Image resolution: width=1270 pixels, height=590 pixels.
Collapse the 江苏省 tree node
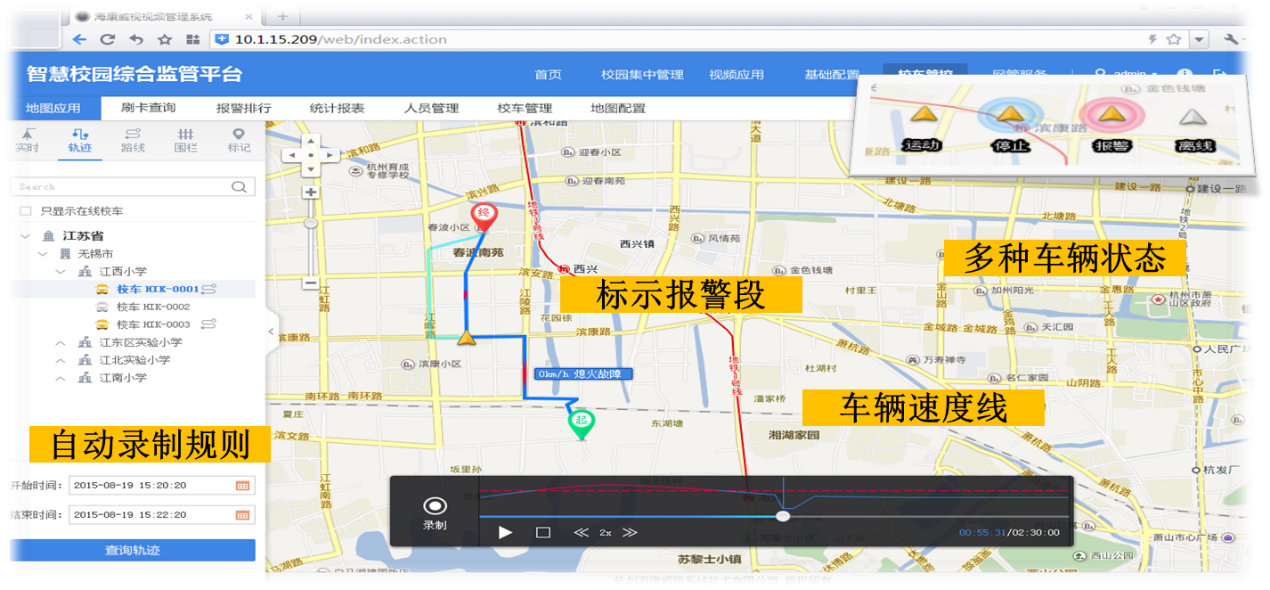(x=25, y=236)
